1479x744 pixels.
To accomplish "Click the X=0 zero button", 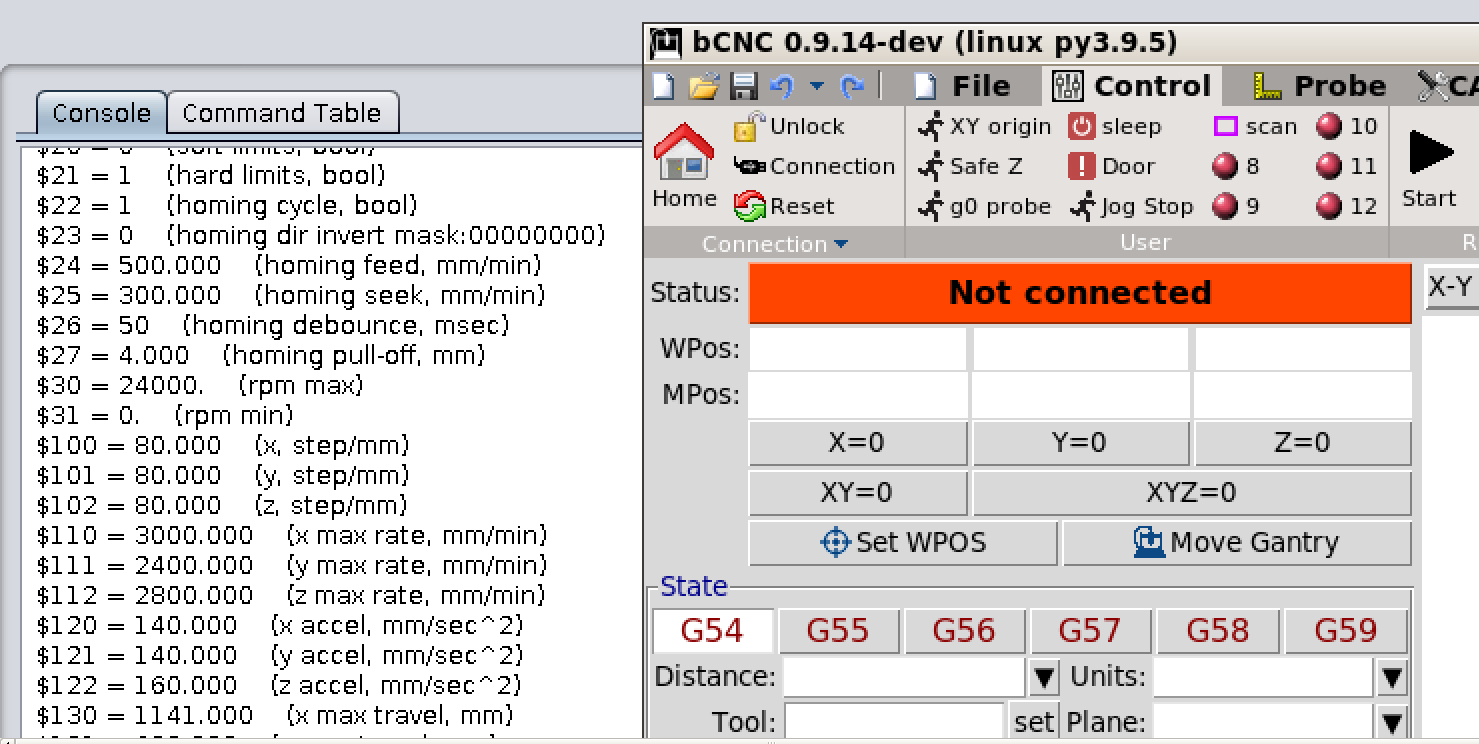I will 857,443.
